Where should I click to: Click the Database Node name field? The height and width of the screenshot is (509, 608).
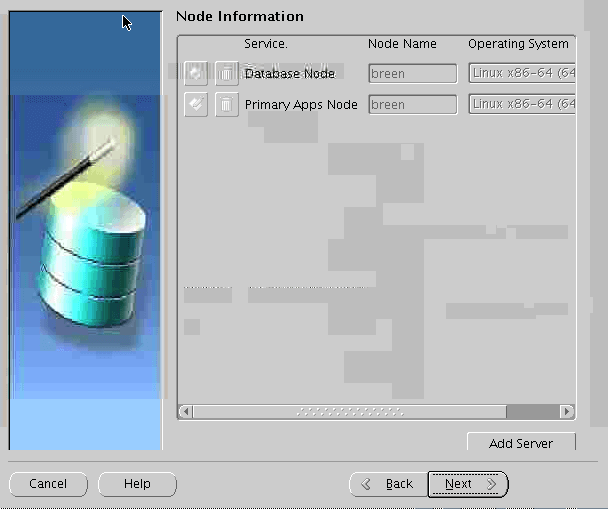412,73
